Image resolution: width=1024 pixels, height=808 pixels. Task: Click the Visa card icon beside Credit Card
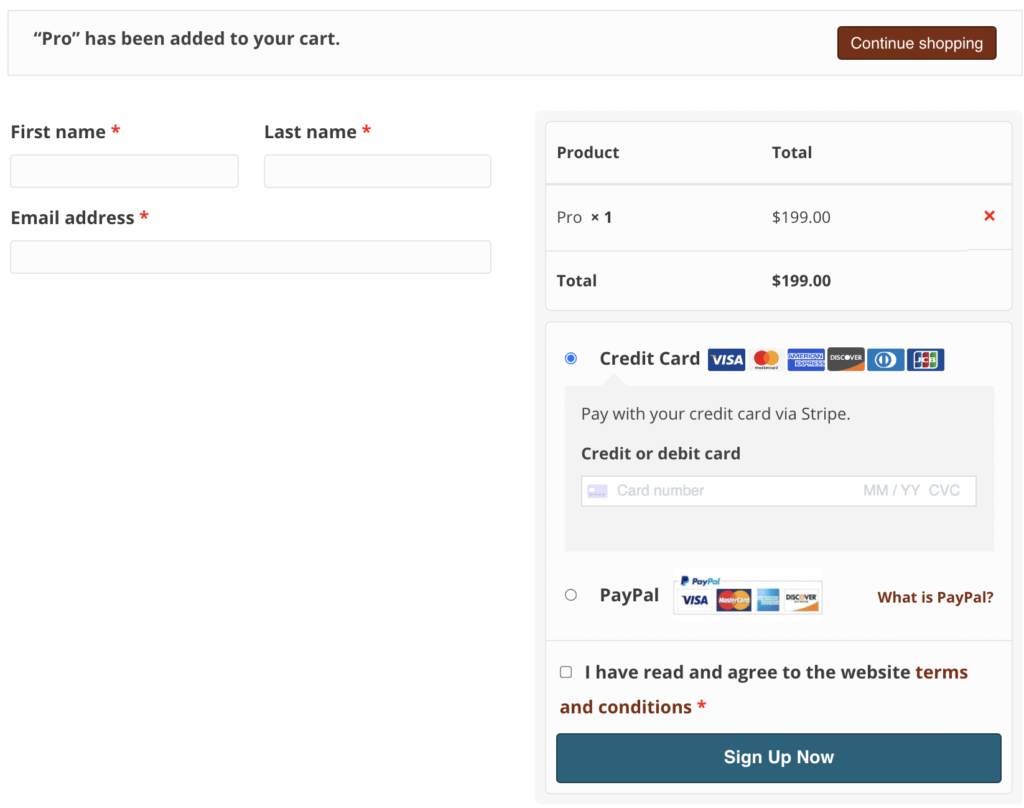pyautogui.click(x=726, y=360)
